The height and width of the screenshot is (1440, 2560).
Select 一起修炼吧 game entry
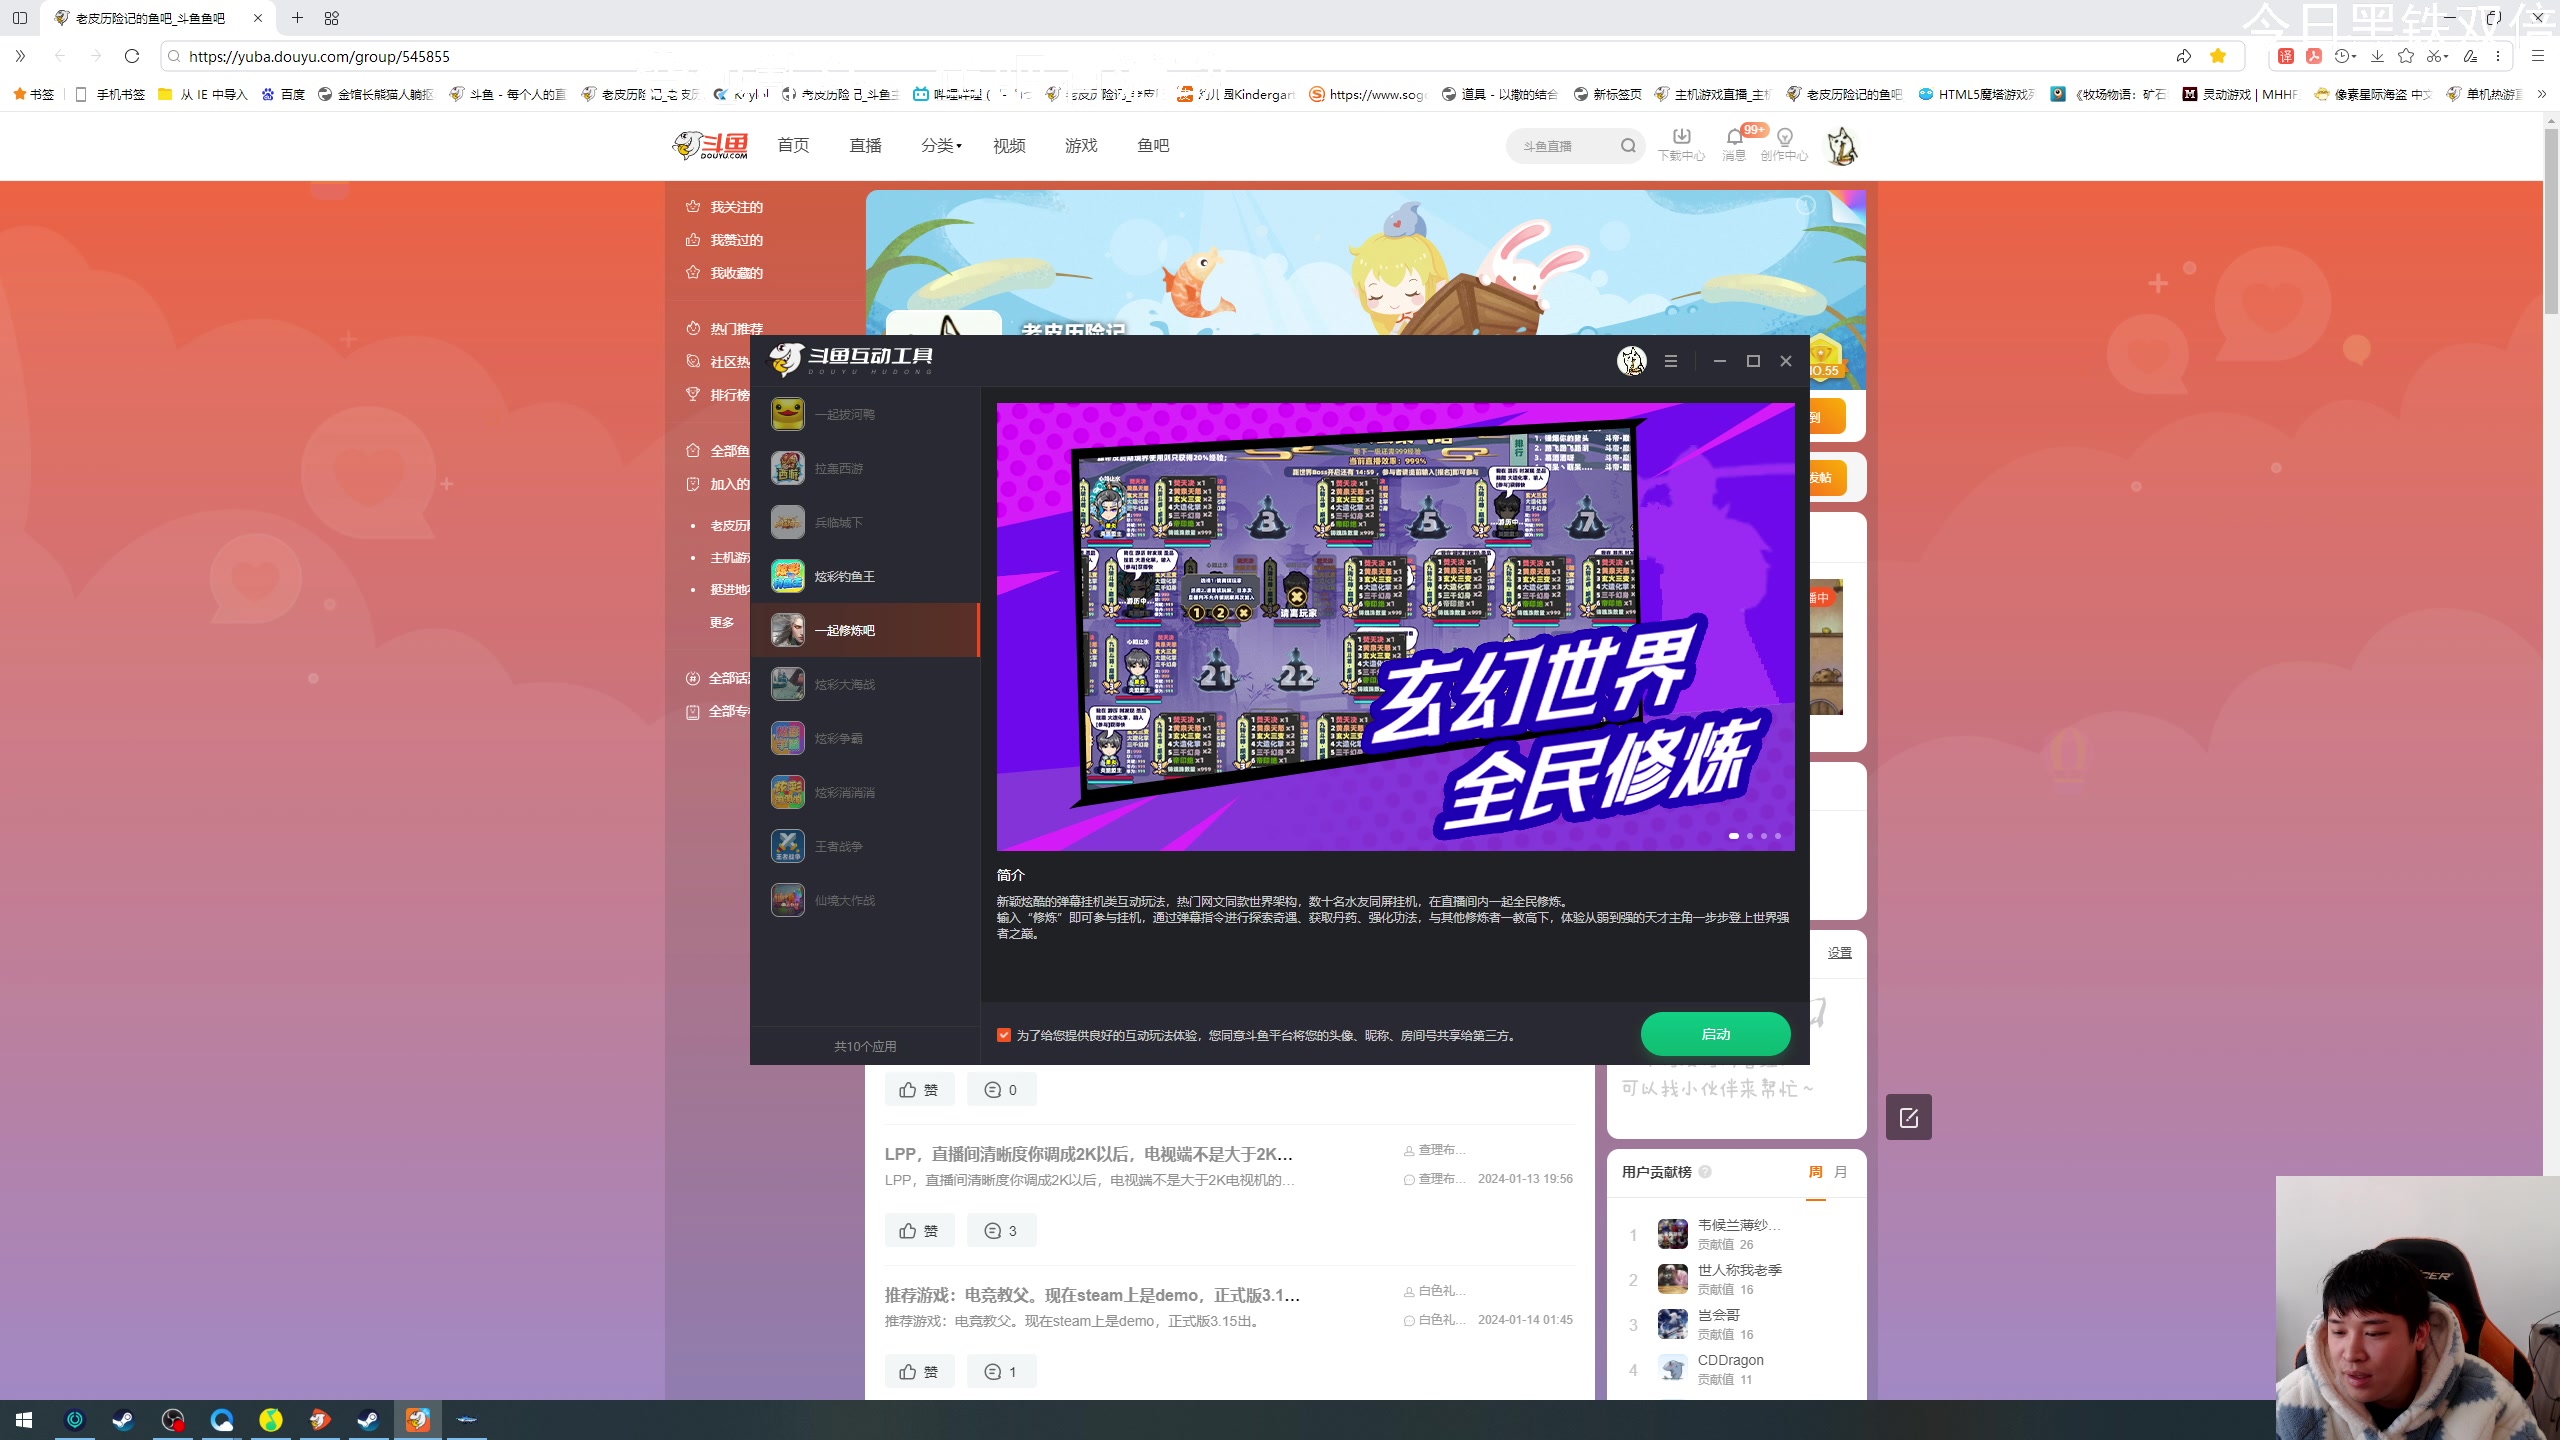(865, 630)
